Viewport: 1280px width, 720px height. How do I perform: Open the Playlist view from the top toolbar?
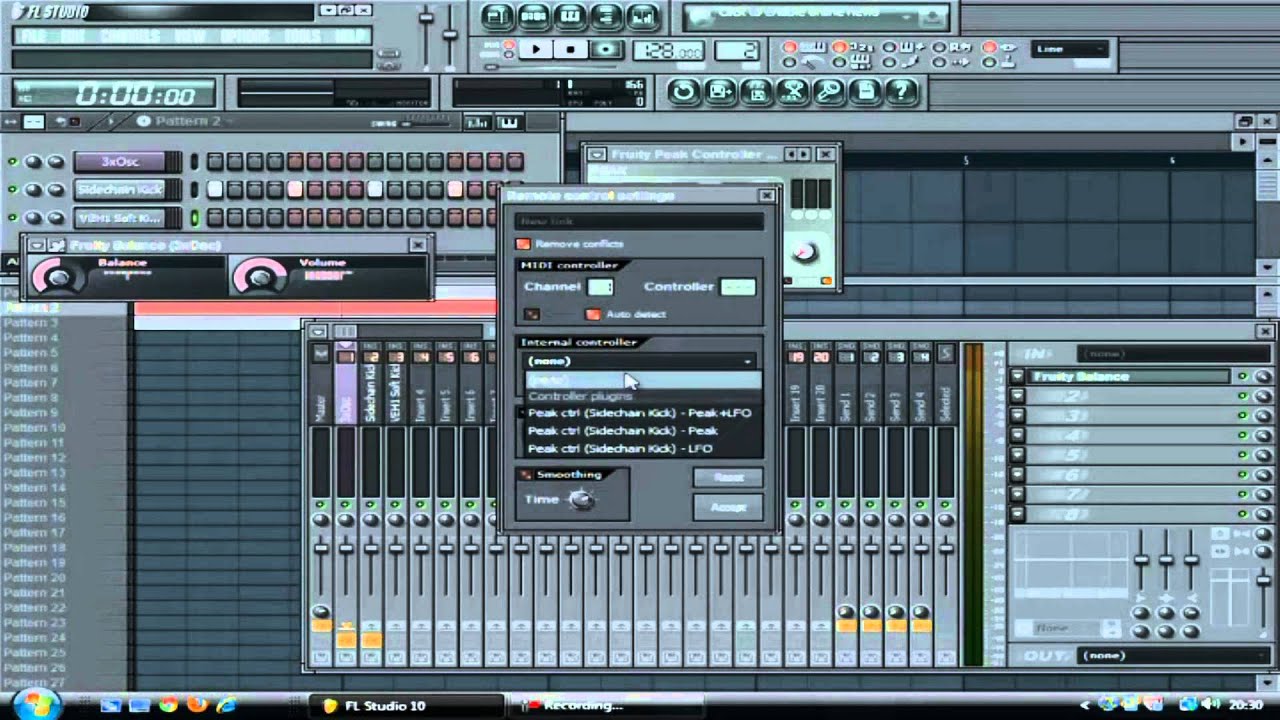497,17
